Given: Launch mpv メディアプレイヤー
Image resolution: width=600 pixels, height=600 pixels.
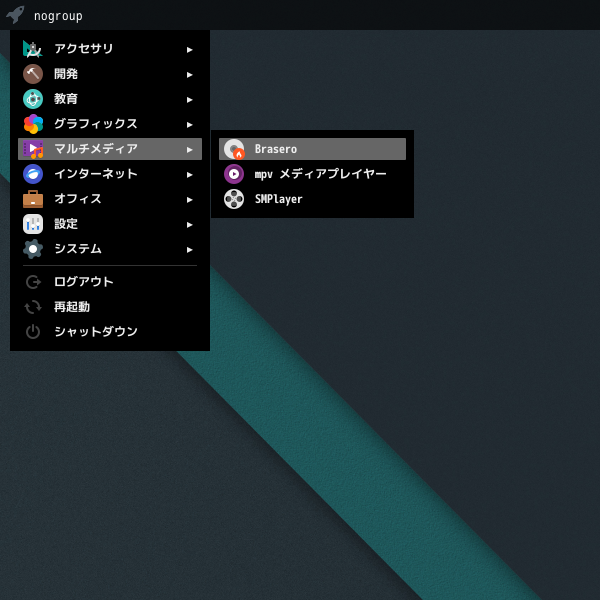Looking at the screenshot, I should tap(312, 174).
